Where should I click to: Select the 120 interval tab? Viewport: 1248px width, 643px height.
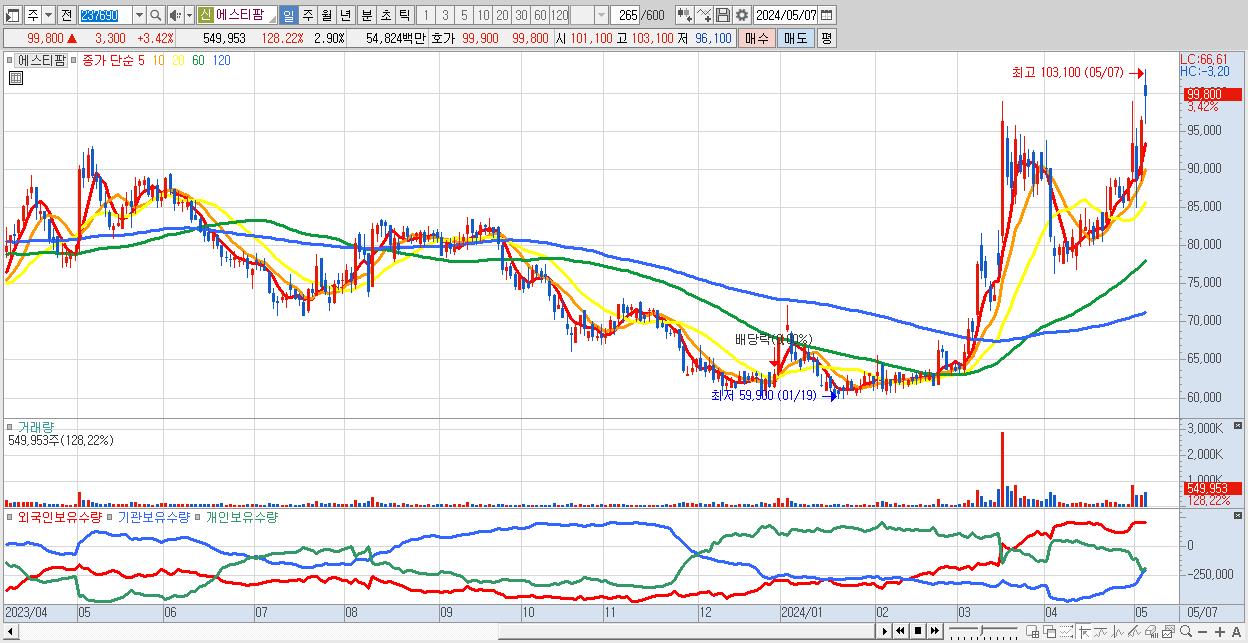560,15
